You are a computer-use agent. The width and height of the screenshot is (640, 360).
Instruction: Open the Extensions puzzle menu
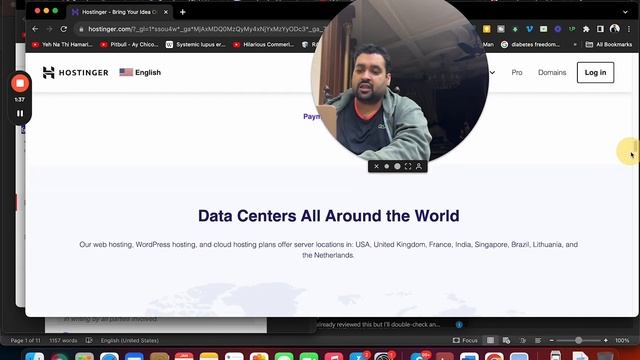tap(586, 29)
